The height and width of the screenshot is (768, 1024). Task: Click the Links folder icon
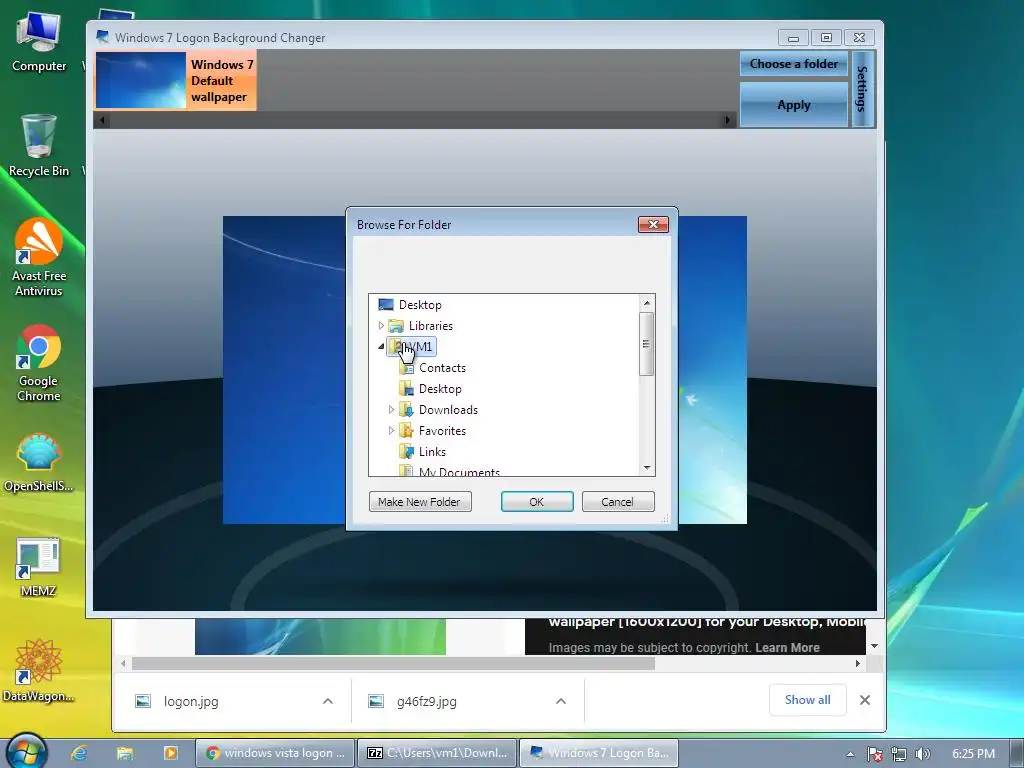point(406,451)
